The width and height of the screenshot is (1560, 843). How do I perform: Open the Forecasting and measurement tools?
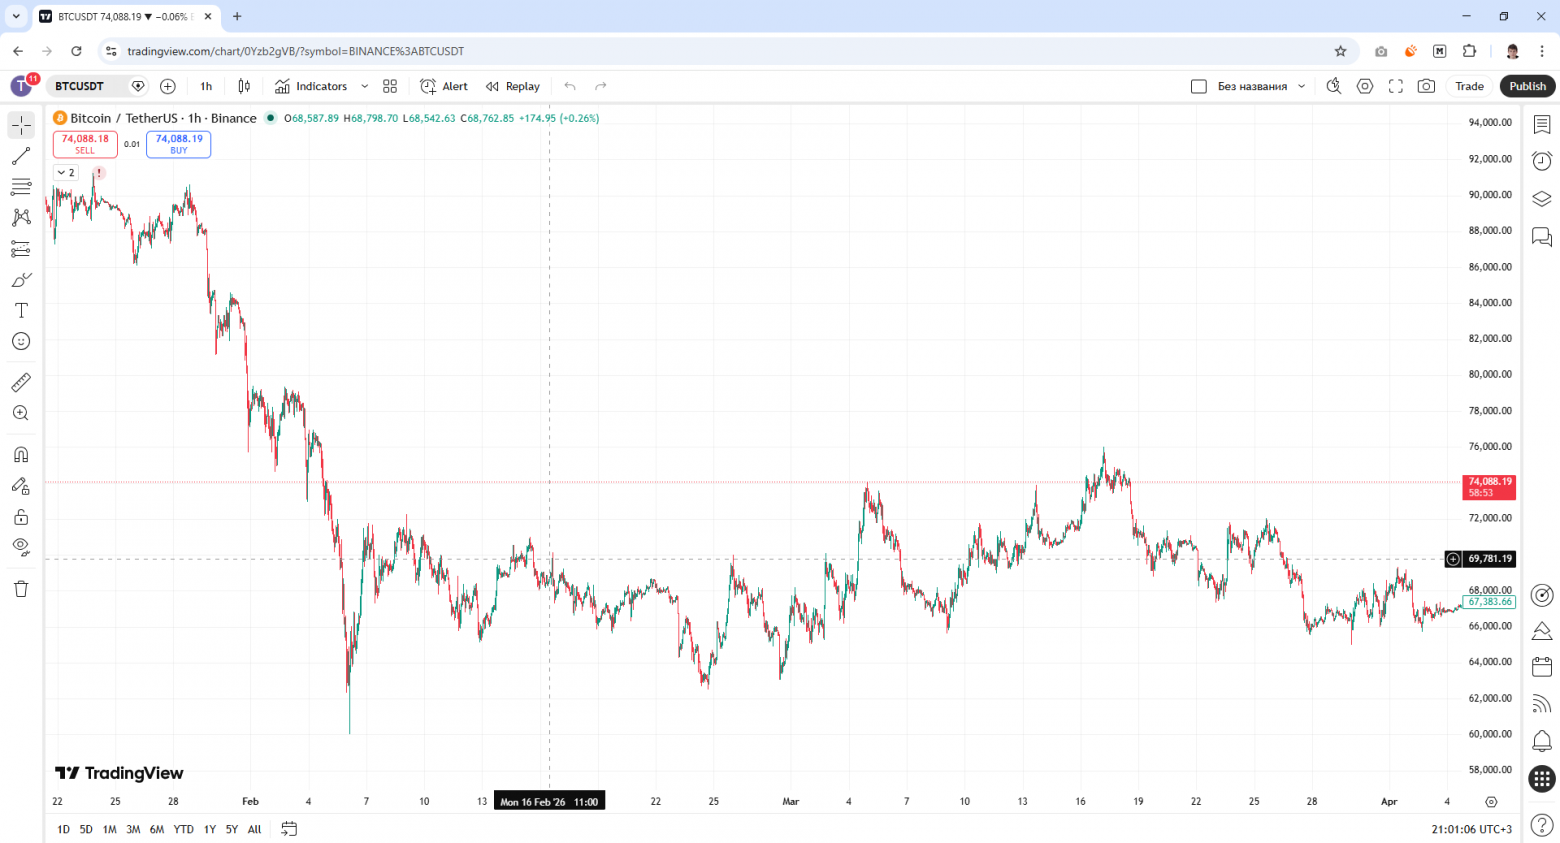21,249
